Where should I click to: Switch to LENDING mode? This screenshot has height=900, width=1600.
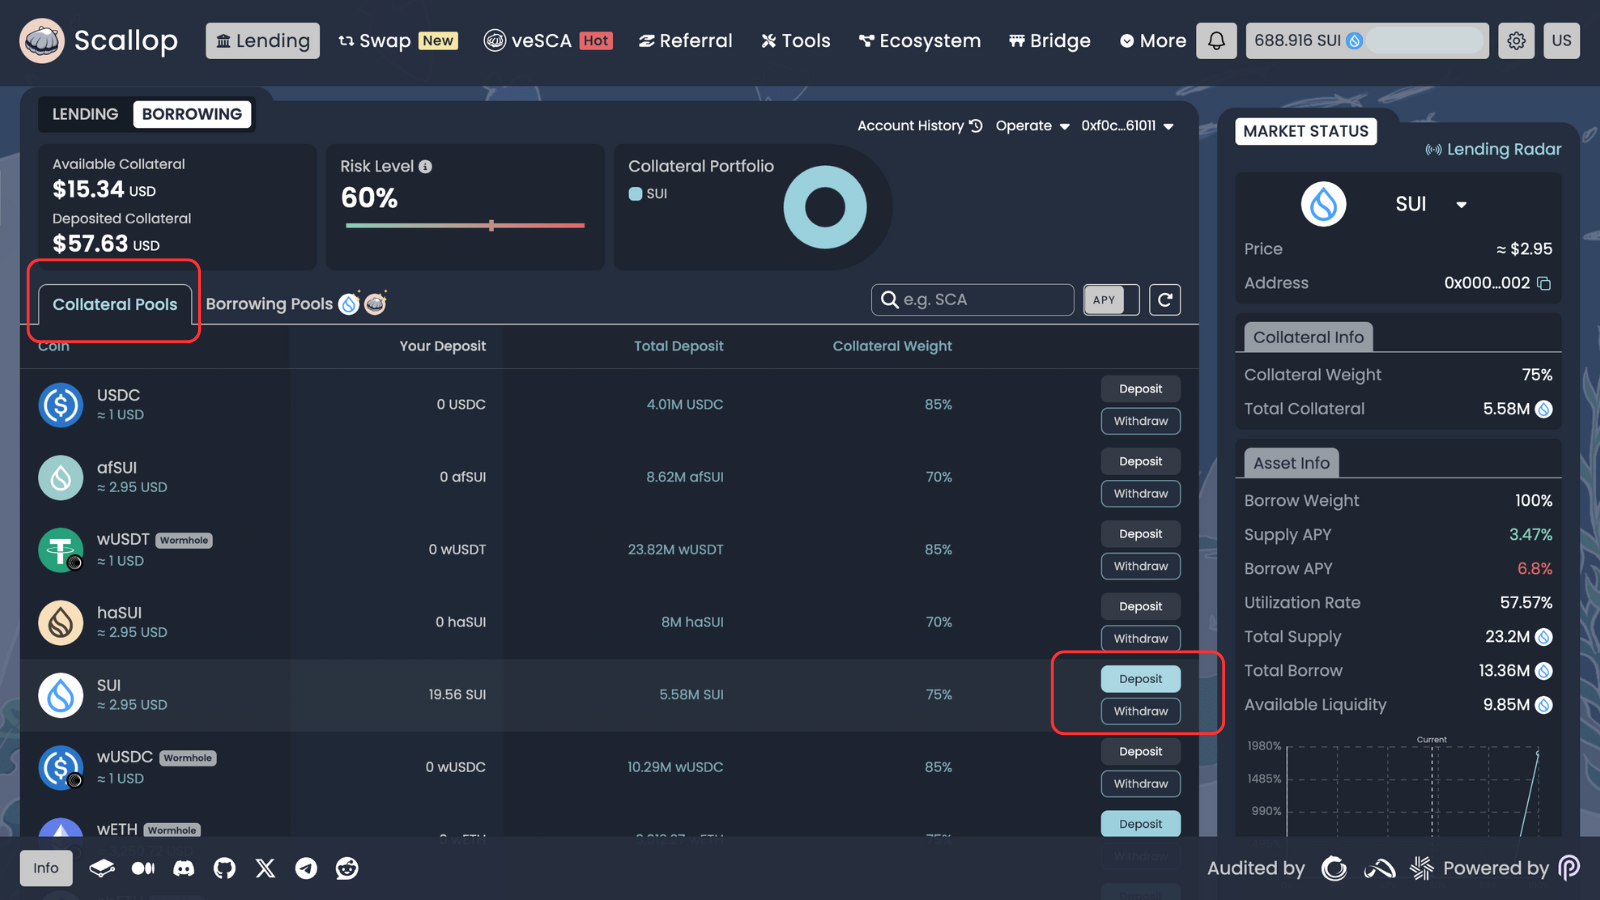point(85,114)
